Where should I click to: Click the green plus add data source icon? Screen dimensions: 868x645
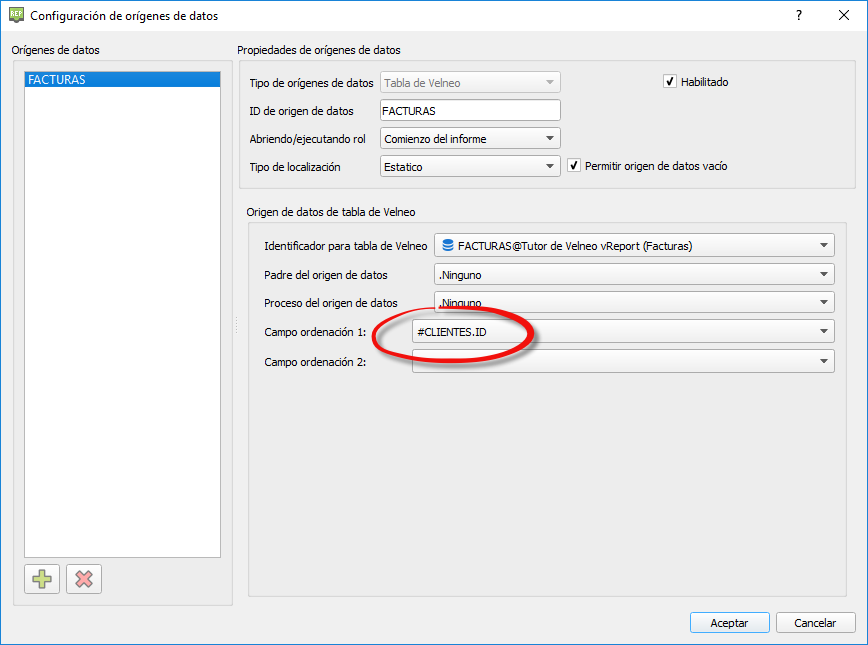(43, 579)
